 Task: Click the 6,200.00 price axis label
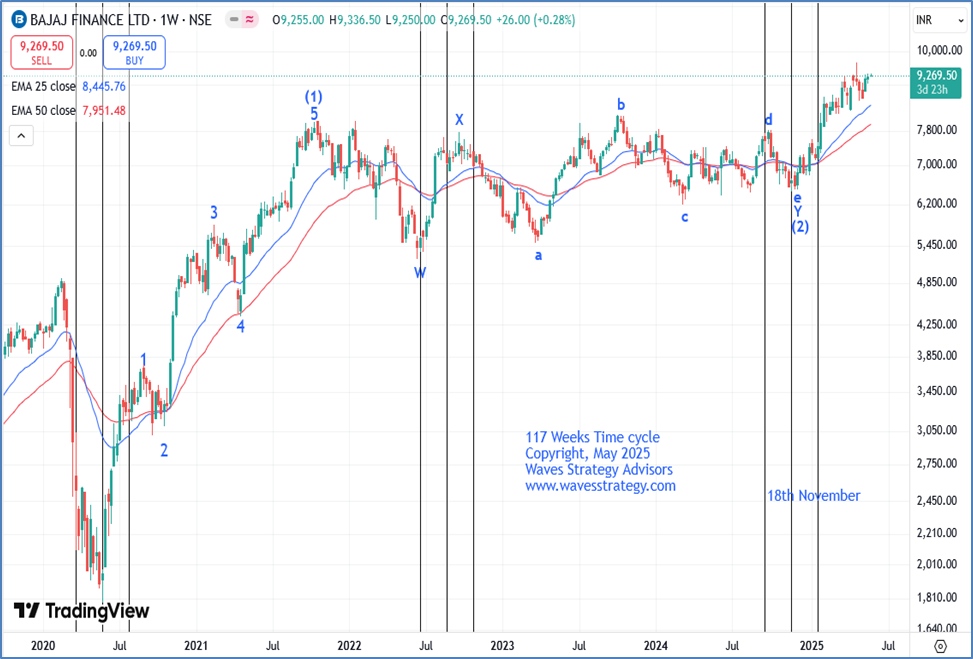936,204
